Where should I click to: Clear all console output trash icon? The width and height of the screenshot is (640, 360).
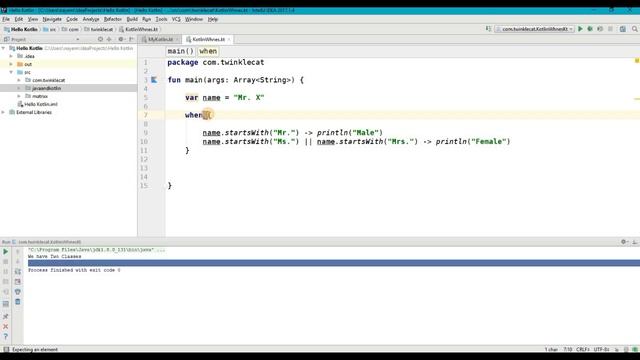point(18,302)
